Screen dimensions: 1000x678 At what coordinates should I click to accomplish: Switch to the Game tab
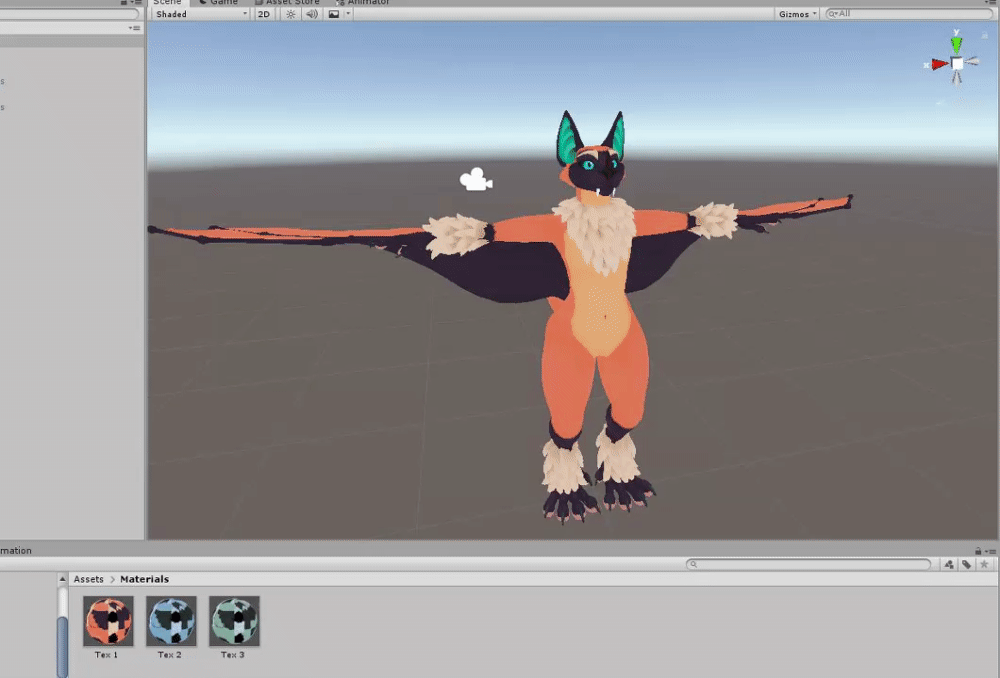pyautogui.click(x=219, y=3)
